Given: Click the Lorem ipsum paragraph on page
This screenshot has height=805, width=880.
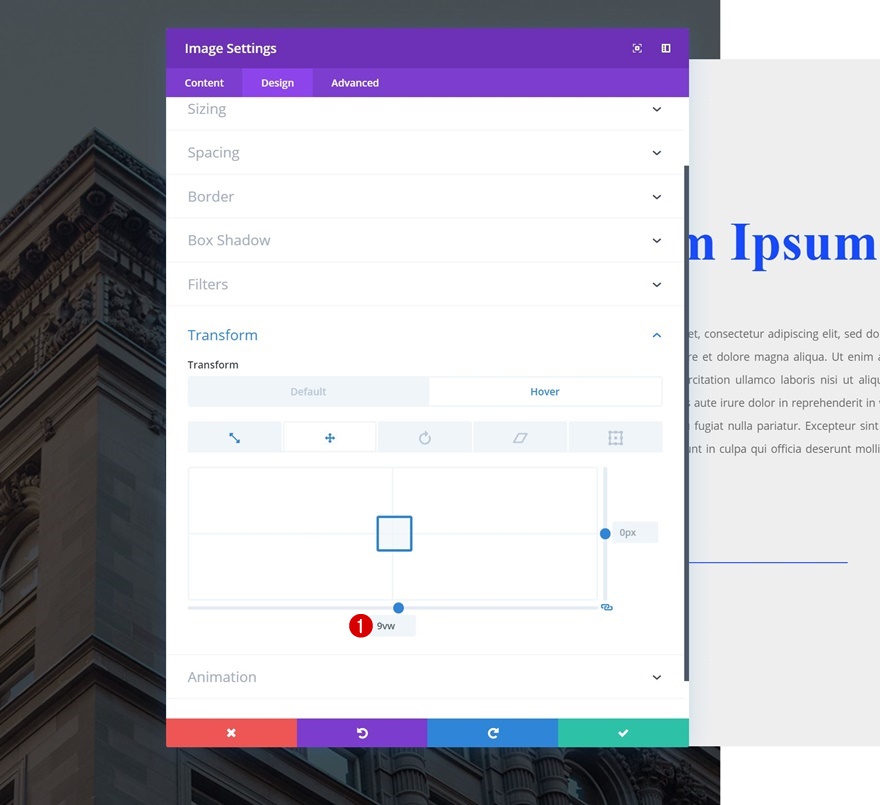Looking at the screenshot, I should click(784, 391).
